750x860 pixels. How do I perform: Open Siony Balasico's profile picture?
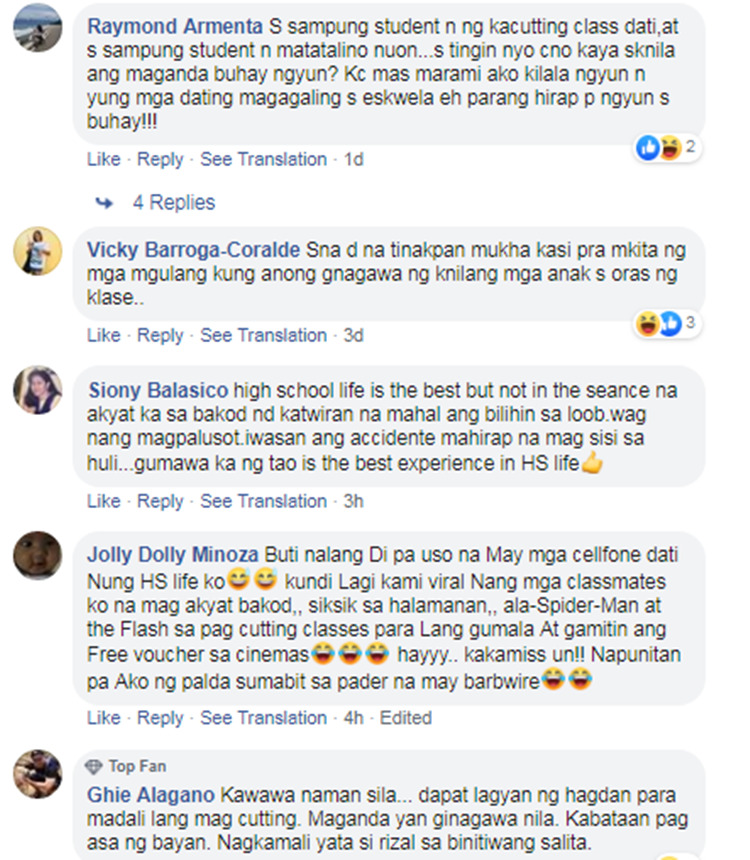(x=37, y=390)
